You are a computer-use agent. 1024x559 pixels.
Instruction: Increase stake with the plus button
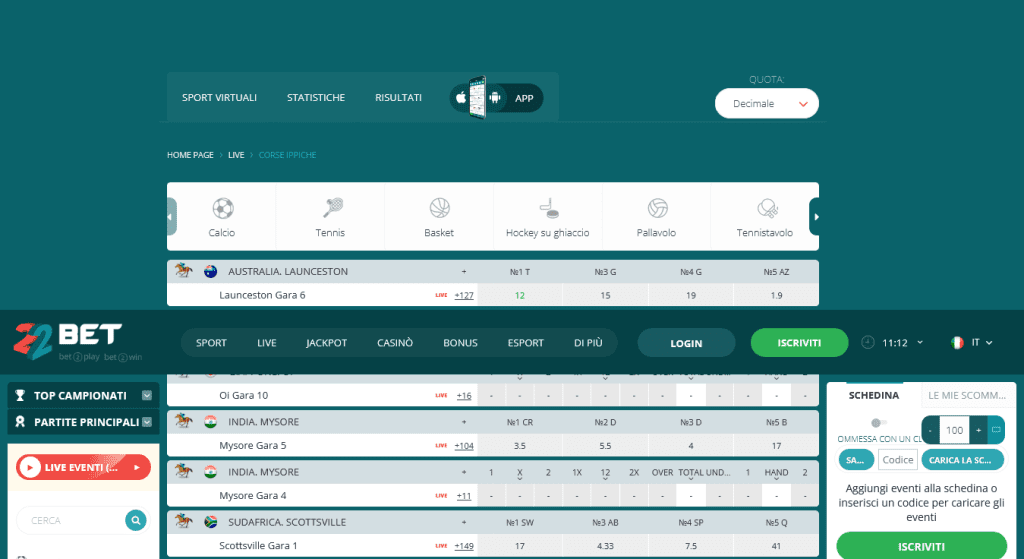pyautogui.click(x=978, y=430)
